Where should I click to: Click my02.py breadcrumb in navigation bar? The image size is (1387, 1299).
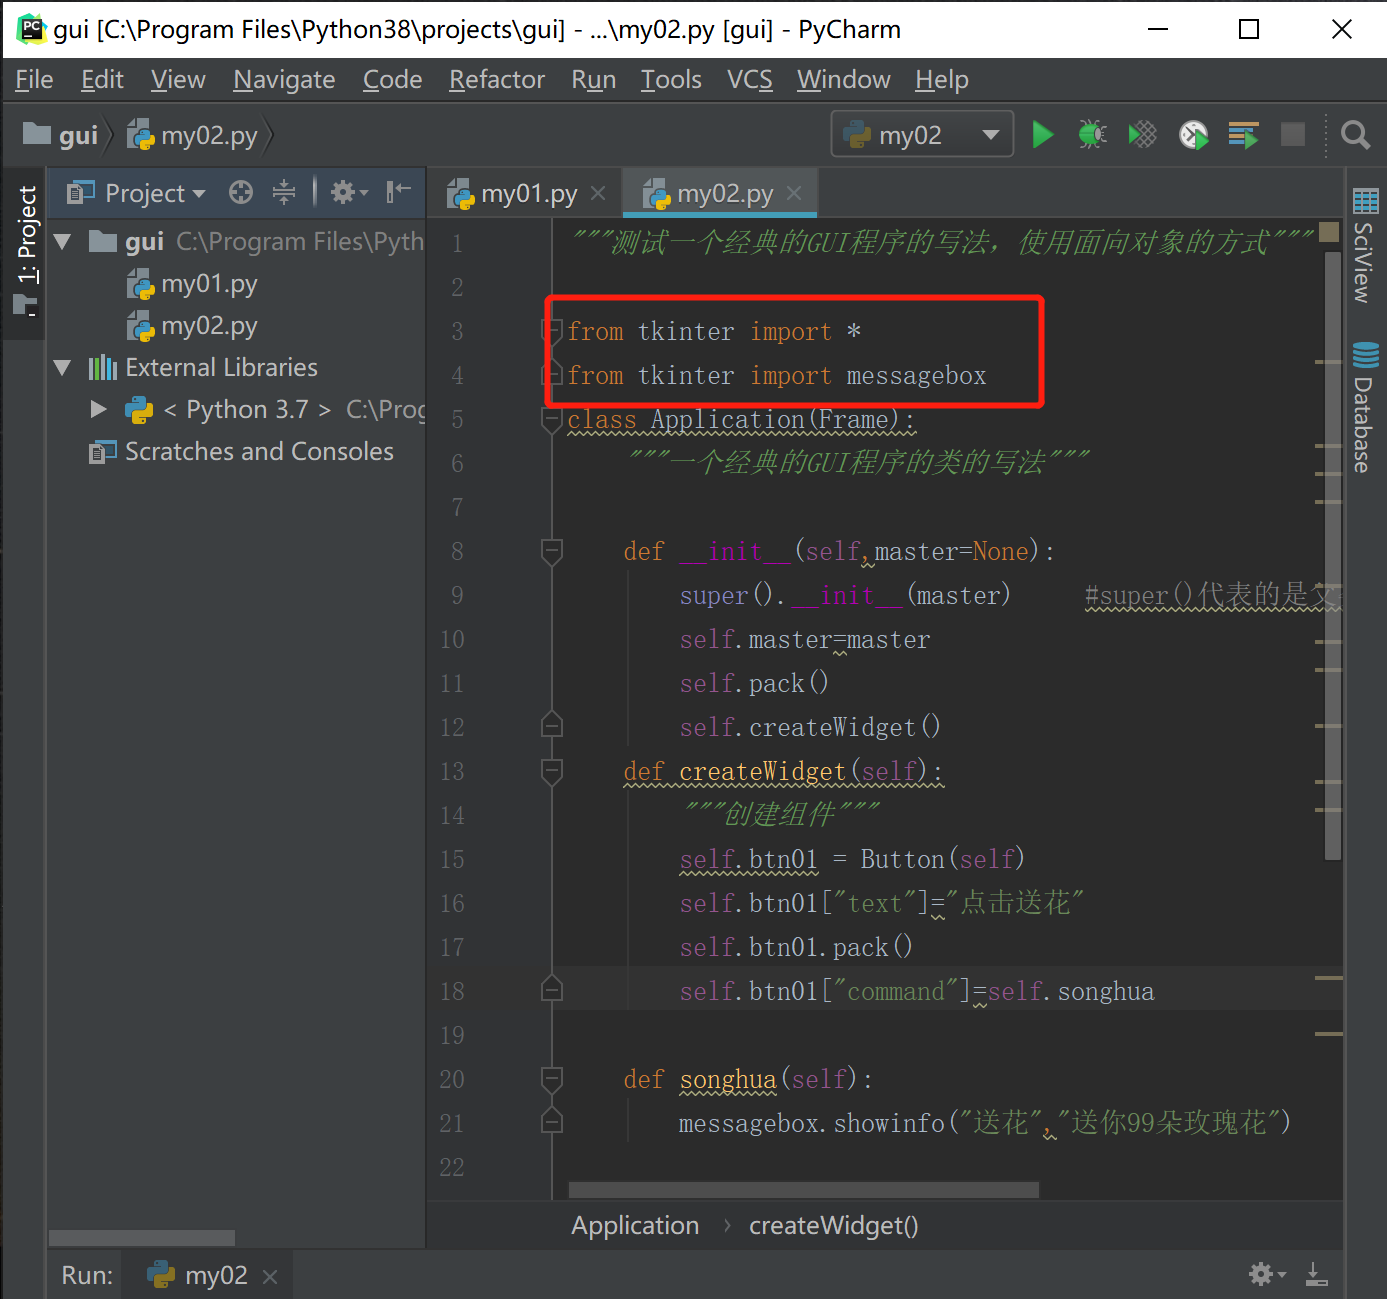pos(193,135)
